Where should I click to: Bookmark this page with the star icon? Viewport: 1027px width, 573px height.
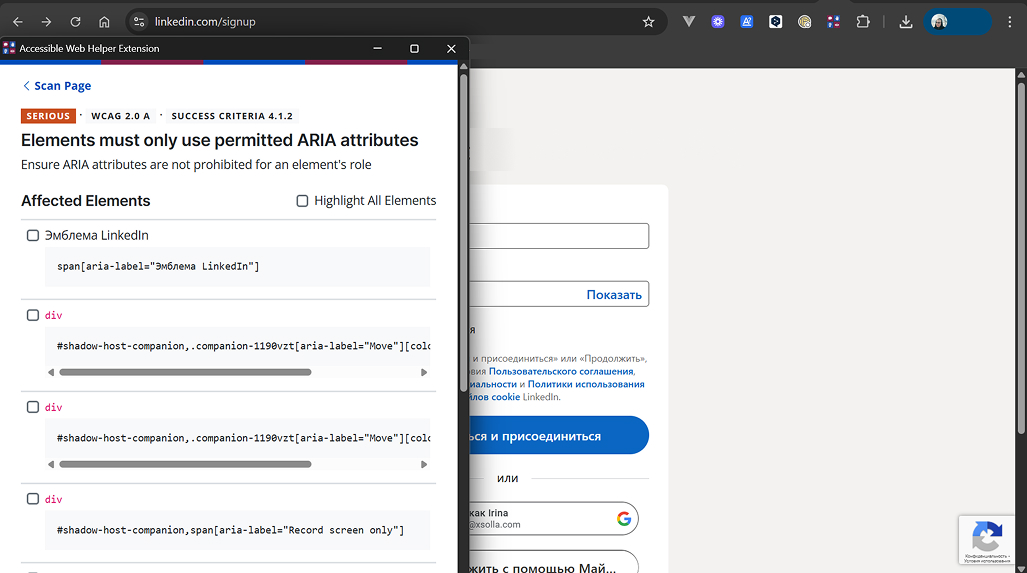tap(648, 21)
